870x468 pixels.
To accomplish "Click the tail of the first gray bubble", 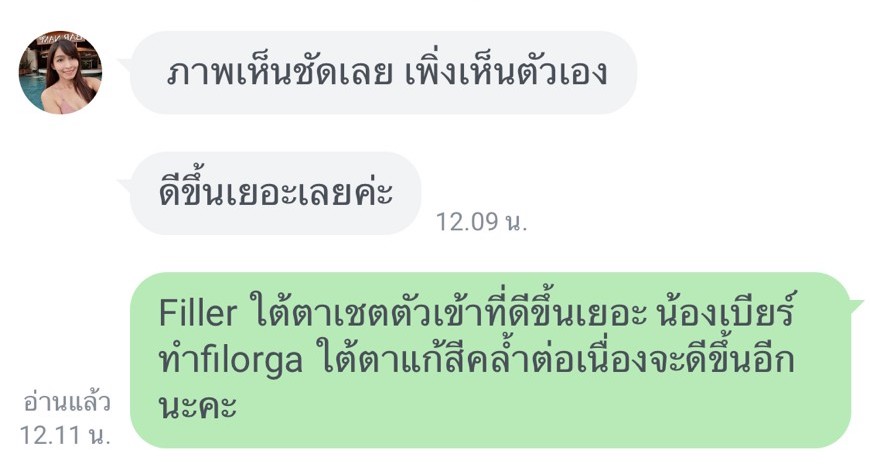I will tap(125, 63).
